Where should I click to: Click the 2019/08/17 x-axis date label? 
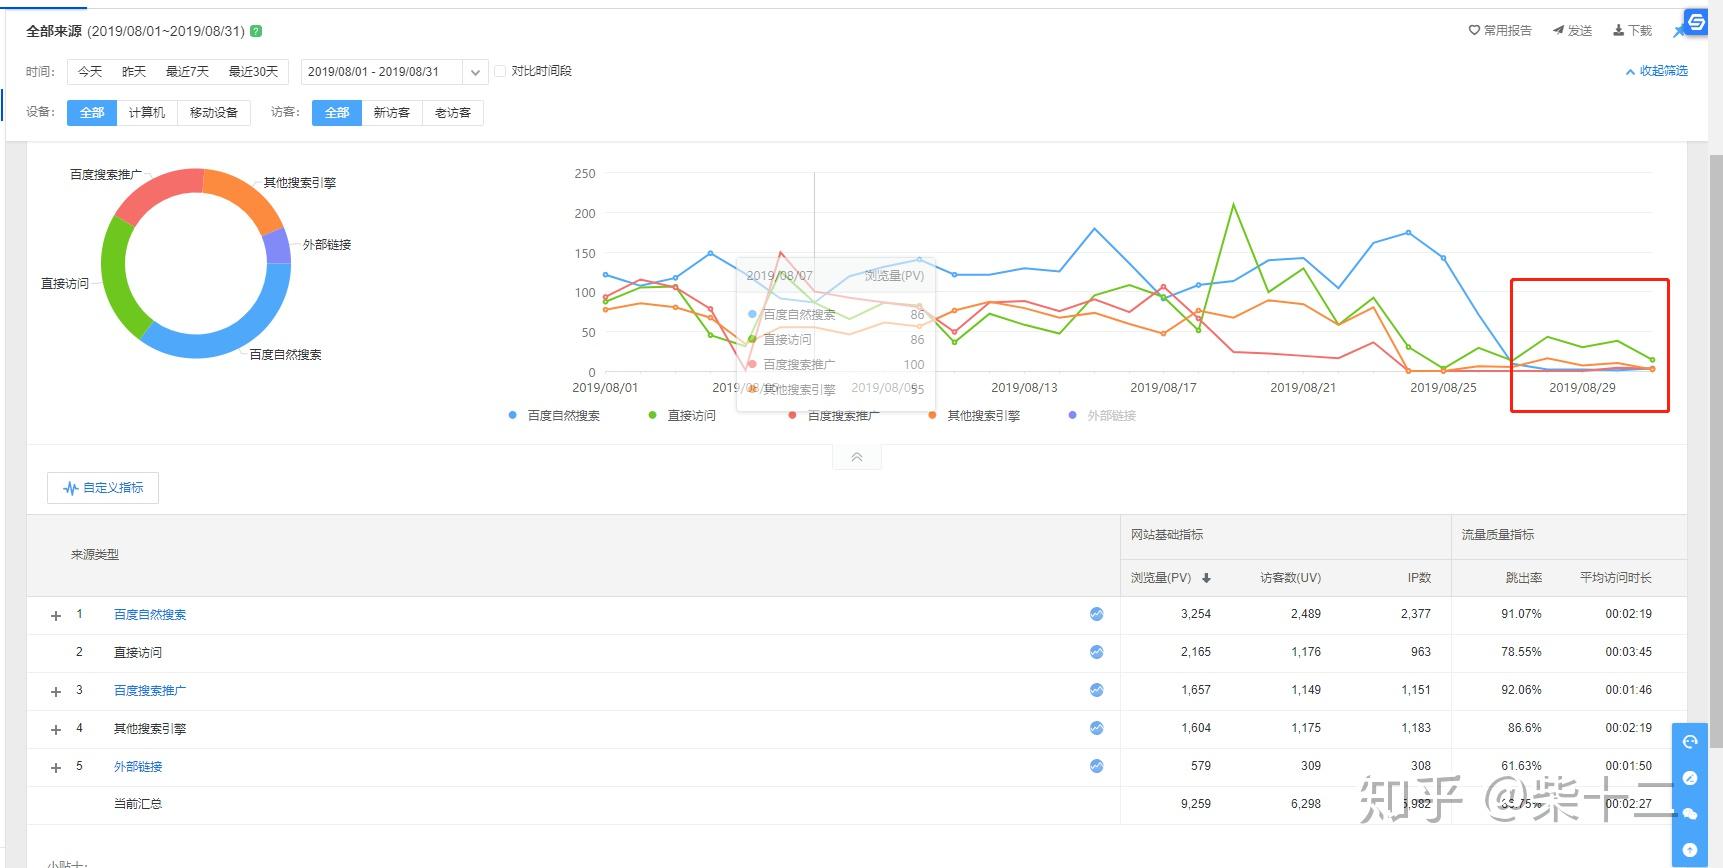coord(1163,388)
